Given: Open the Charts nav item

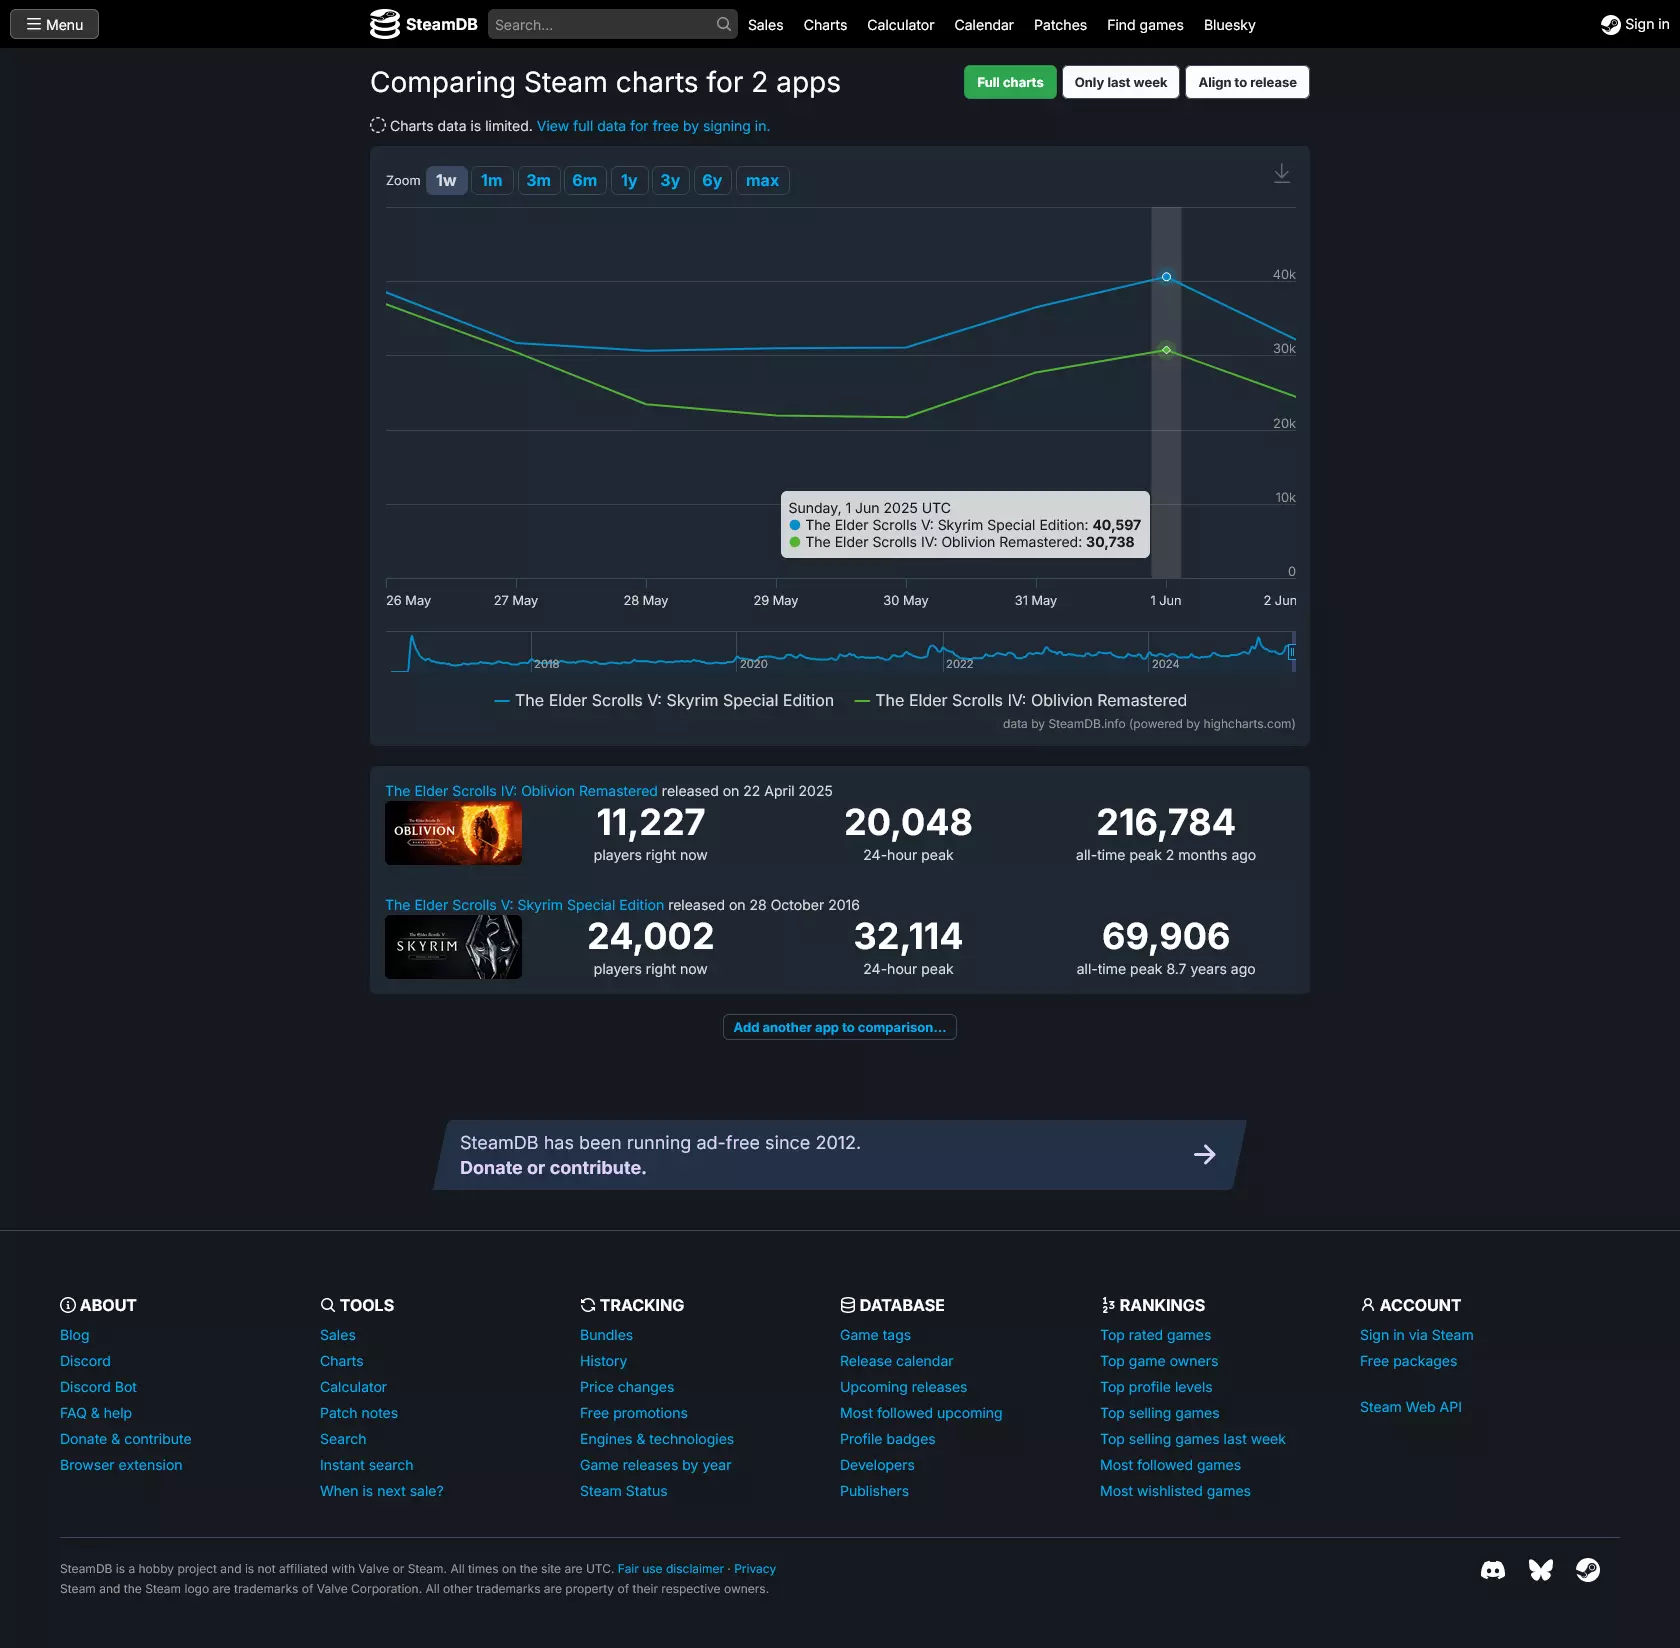Looking at the screenshot, I should click(825, 25).
